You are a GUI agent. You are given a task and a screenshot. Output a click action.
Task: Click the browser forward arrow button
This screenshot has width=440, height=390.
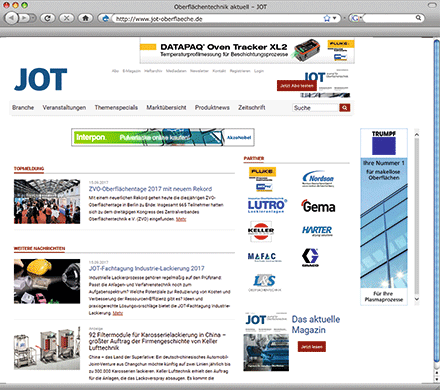[25, 18]
